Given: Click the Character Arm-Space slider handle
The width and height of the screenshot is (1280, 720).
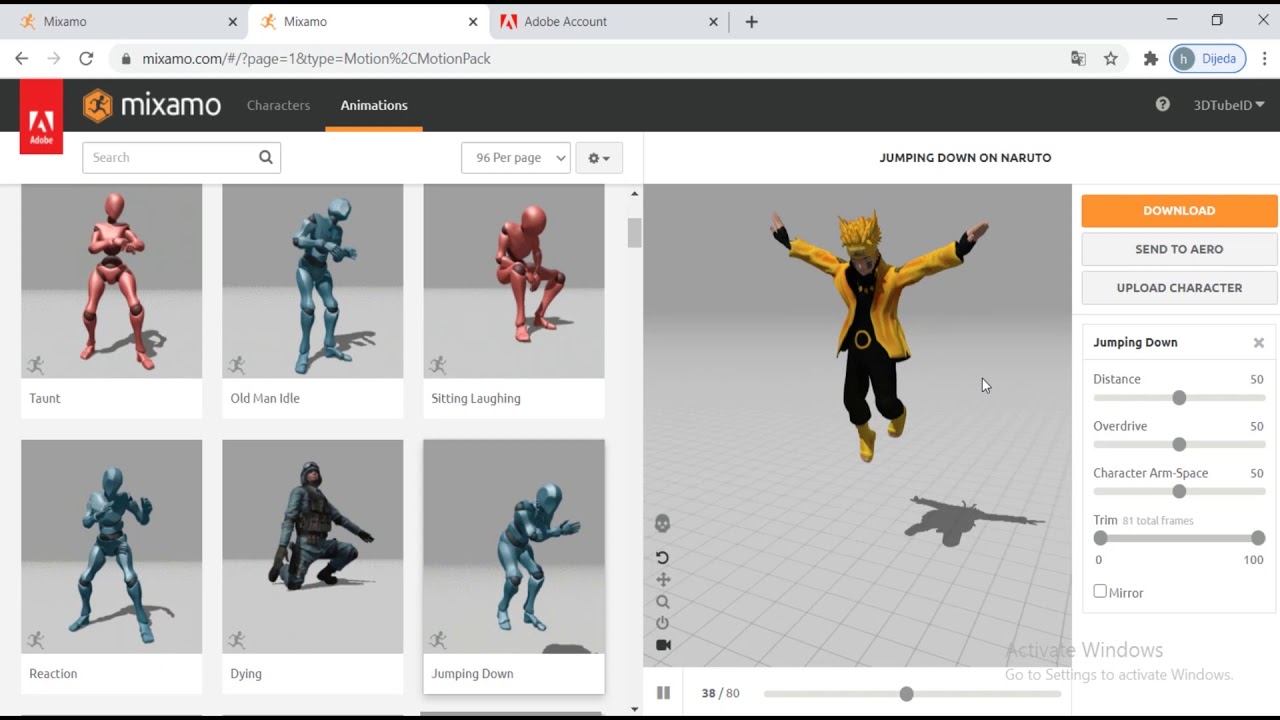Looking at the screenshot, I should coord(1179,492).
